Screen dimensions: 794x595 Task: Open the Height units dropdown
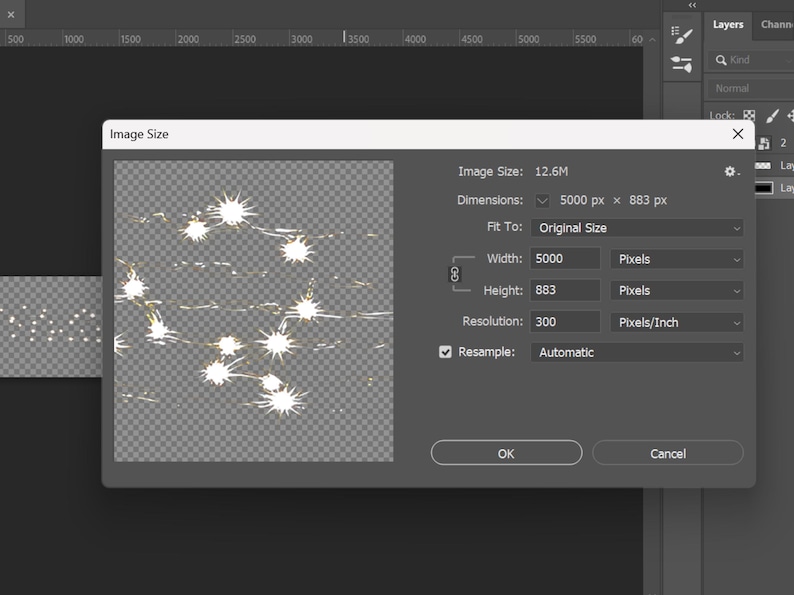click(677, 291)
